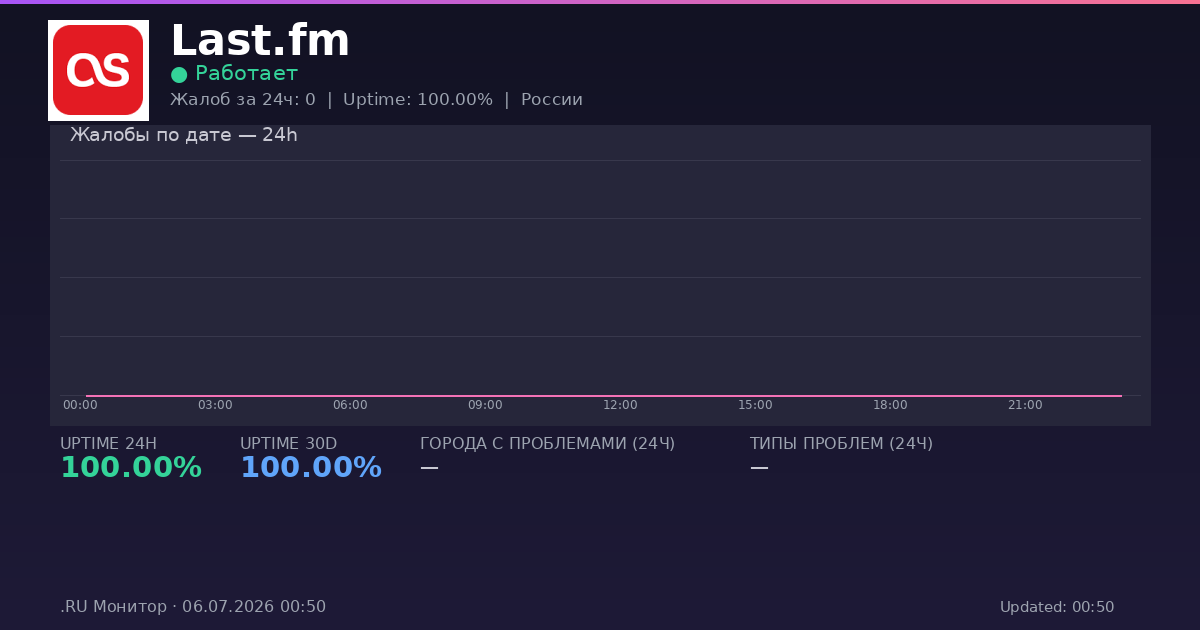The height and width of the screenshot is (630, 1200).
Task: Click the UPTIME 30D label
Action: (x=288, y=444)
